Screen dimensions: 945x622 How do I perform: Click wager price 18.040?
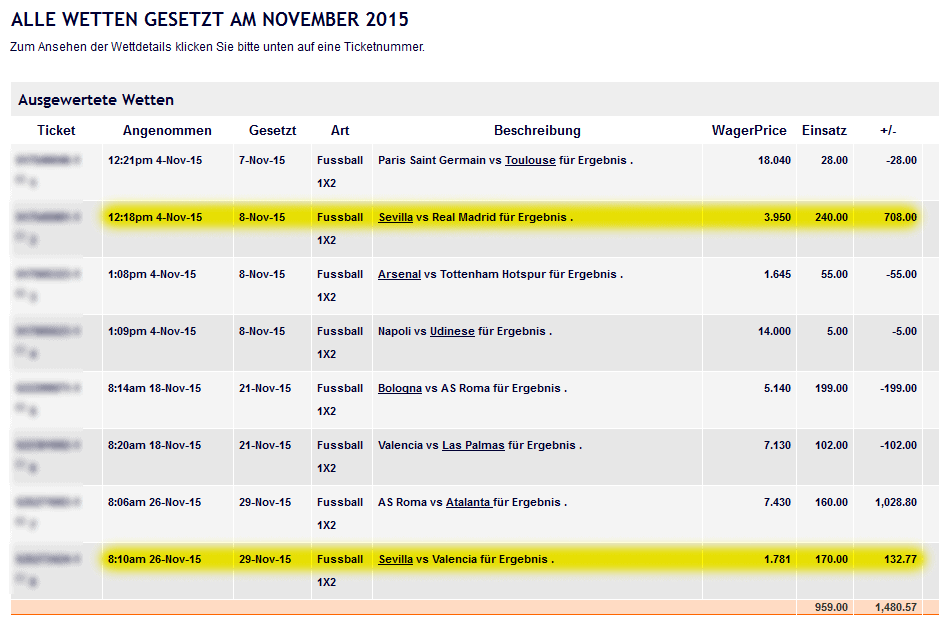(x=774, y=160)
